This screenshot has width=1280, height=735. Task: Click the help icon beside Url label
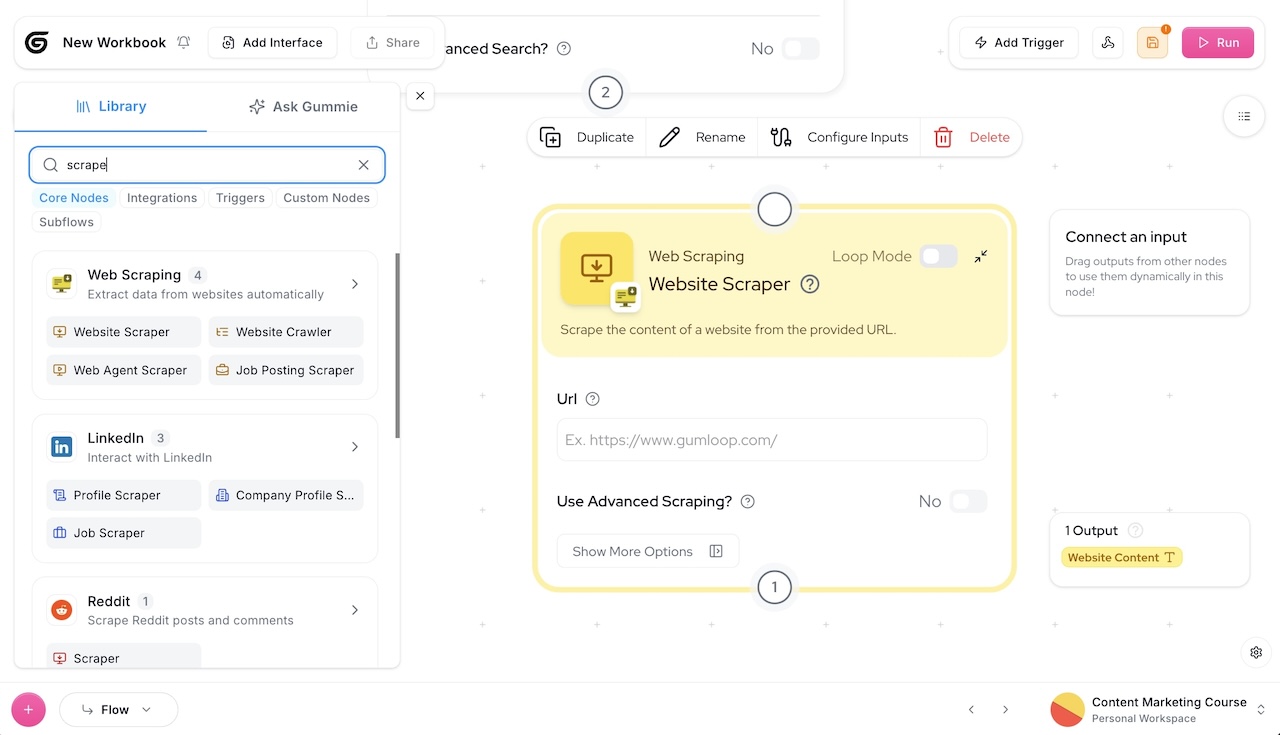click(592, 399)
